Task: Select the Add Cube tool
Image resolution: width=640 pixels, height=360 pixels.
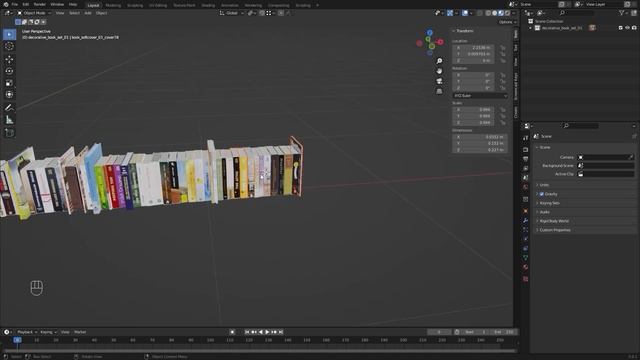Action: 9,133
